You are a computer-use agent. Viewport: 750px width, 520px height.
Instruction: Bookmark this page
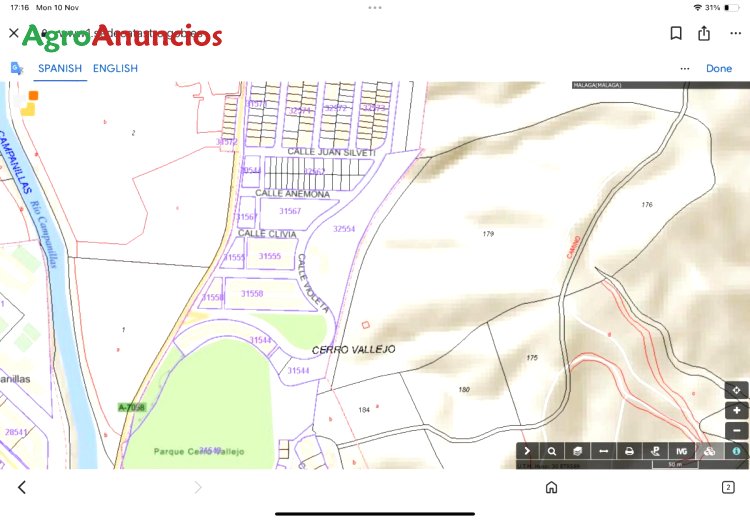tap(676, 33)
